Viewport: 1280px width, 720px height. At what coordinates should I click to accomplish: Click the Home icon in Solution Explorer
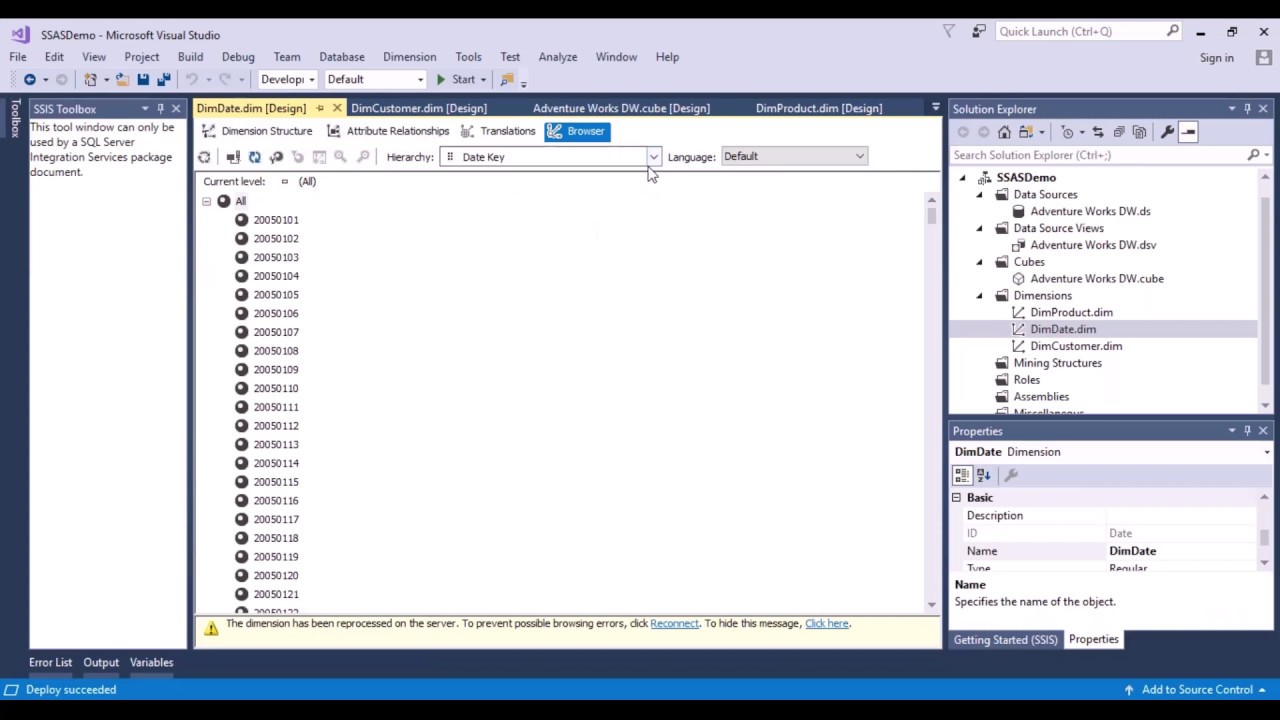(x=1004, y=132)
